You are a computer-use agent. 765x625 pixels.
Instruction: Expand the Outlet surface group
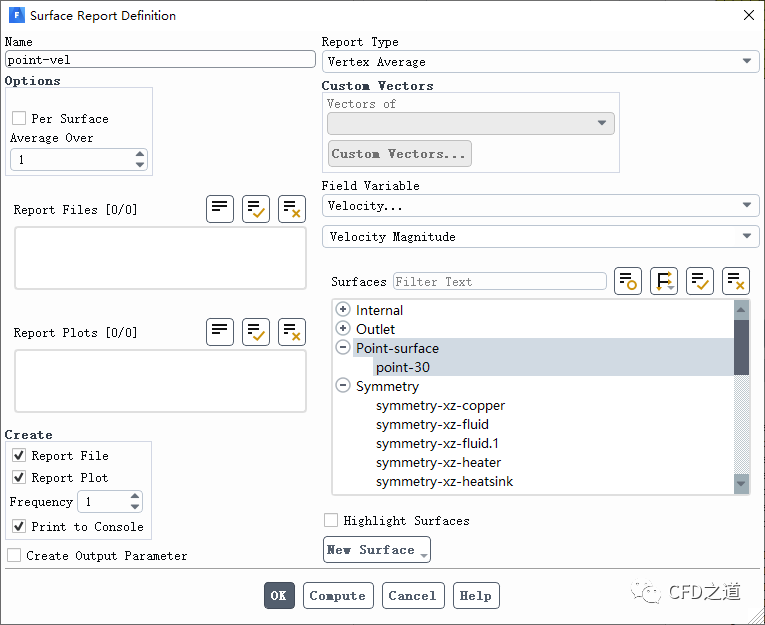point(343,329)
